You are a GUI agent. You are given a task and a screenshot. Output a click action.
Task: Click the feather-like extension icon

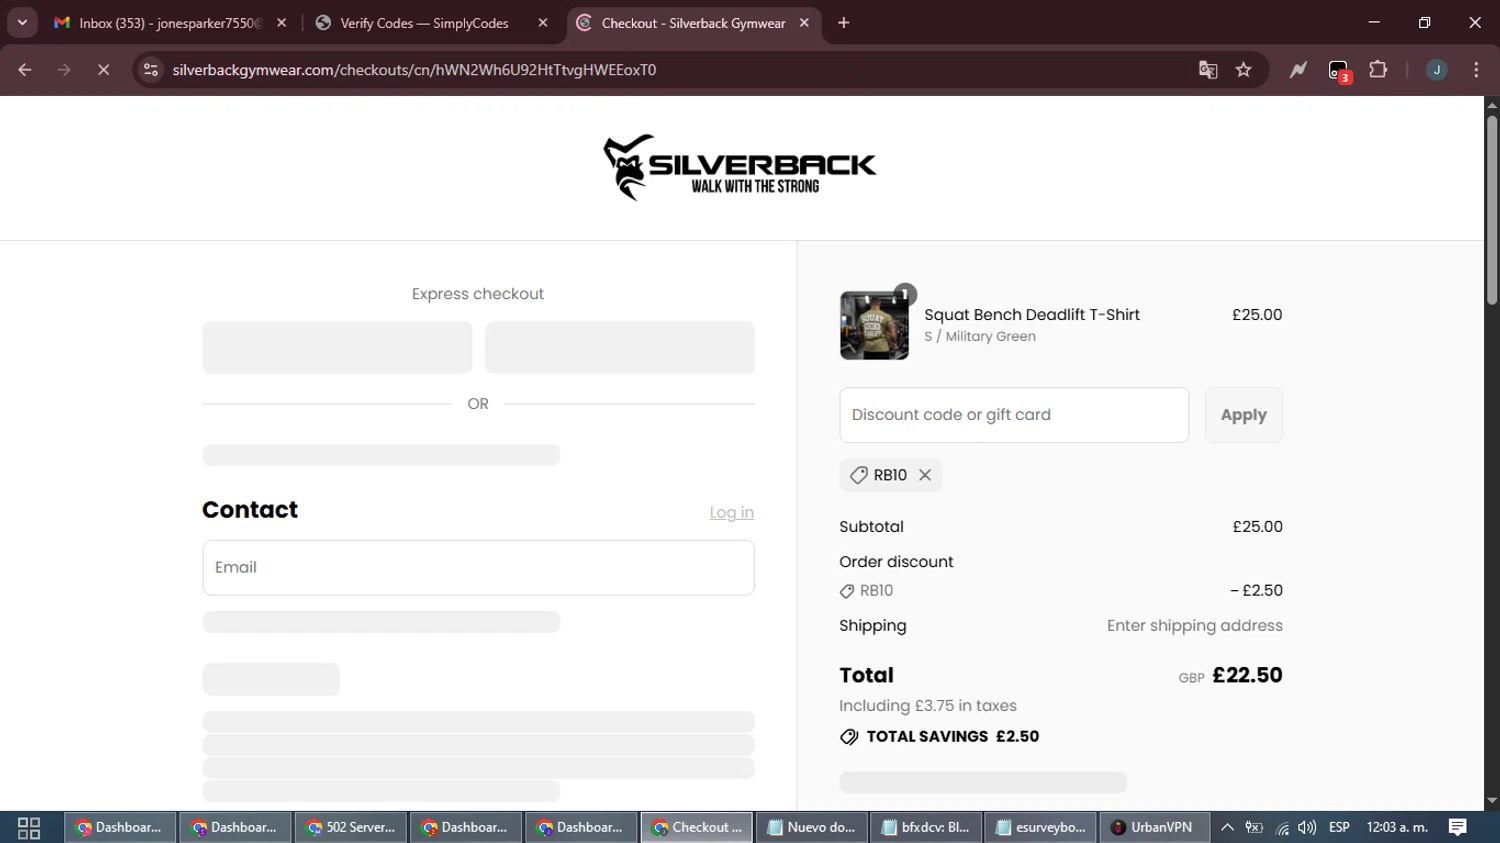[x=1298, y=70]
